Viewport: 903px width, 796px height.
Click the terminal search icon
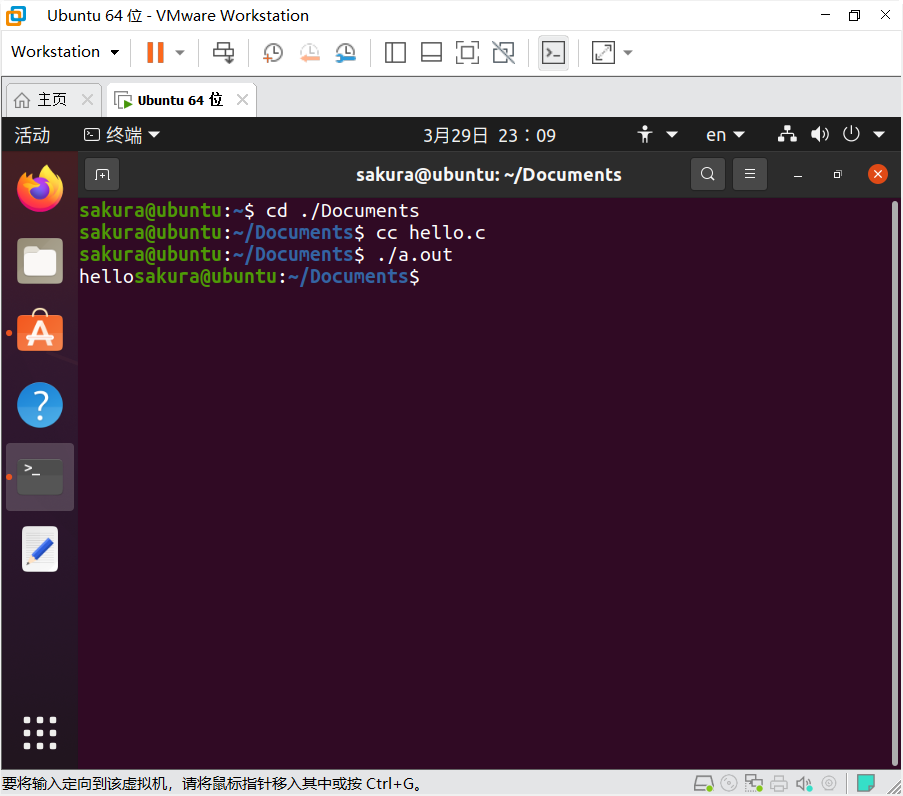707,174
